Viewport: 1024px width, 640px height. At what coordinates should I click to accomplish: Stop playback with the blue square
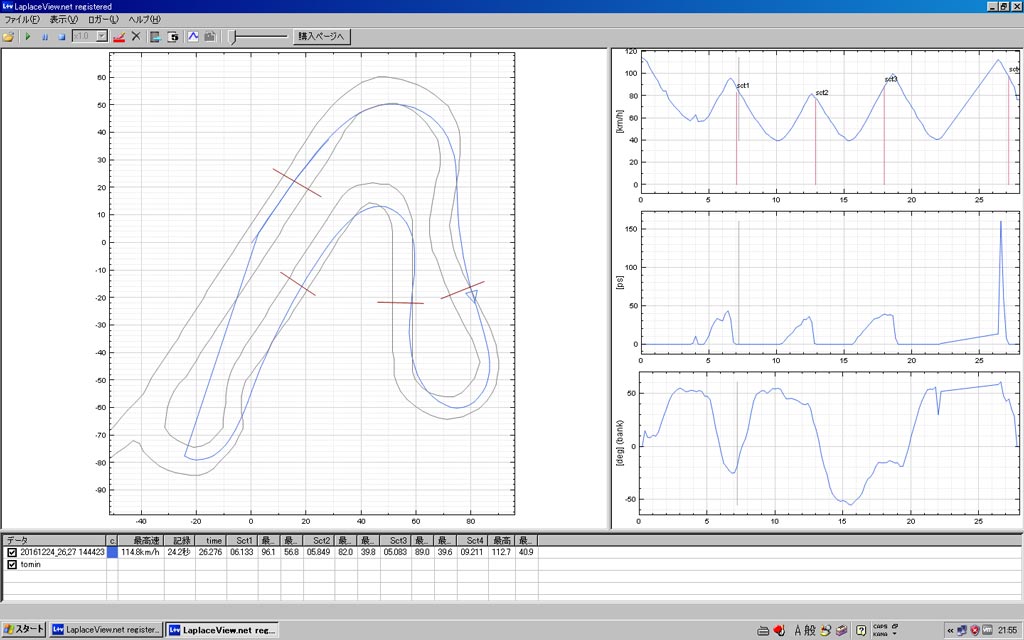61,37
